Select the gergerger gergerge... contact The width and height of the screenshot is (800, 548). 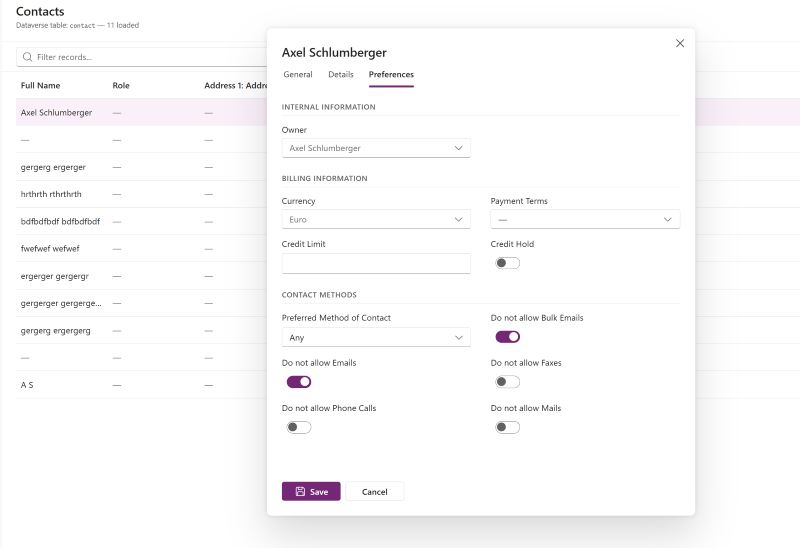click(141, 303)
